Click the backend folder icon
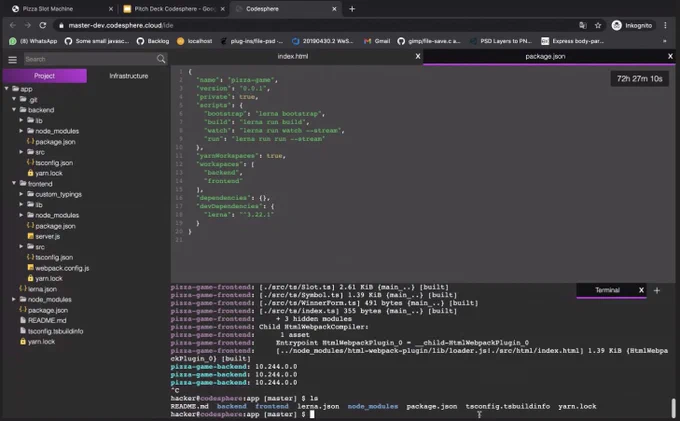 click(23, 110)
